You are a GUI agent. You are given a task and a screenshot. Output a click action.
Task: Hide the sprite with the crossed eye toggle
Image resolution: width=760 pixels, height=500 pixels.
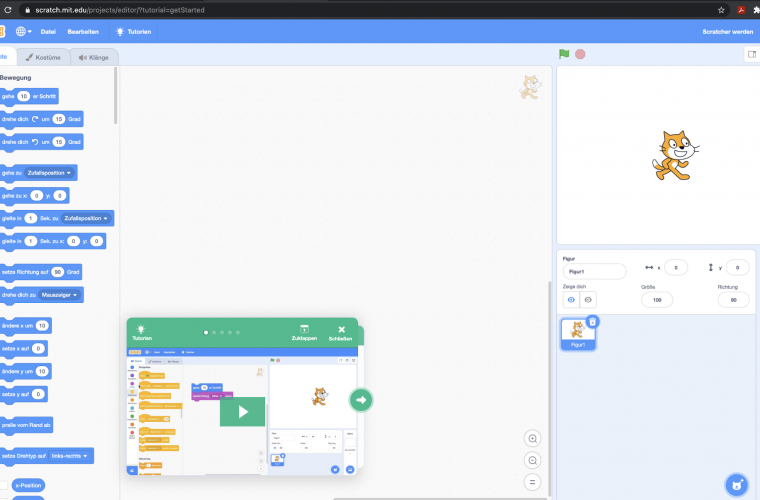click(x=588, y=299)
